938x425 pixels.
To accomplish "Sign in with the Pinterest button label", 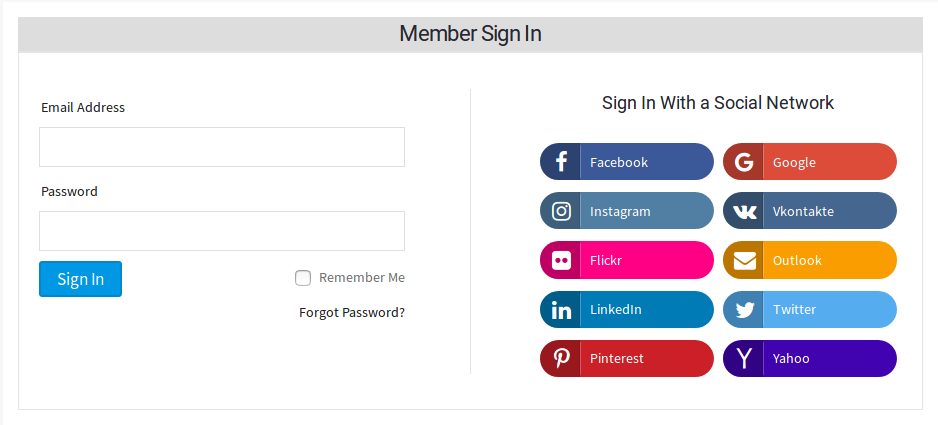I will 617,359.
